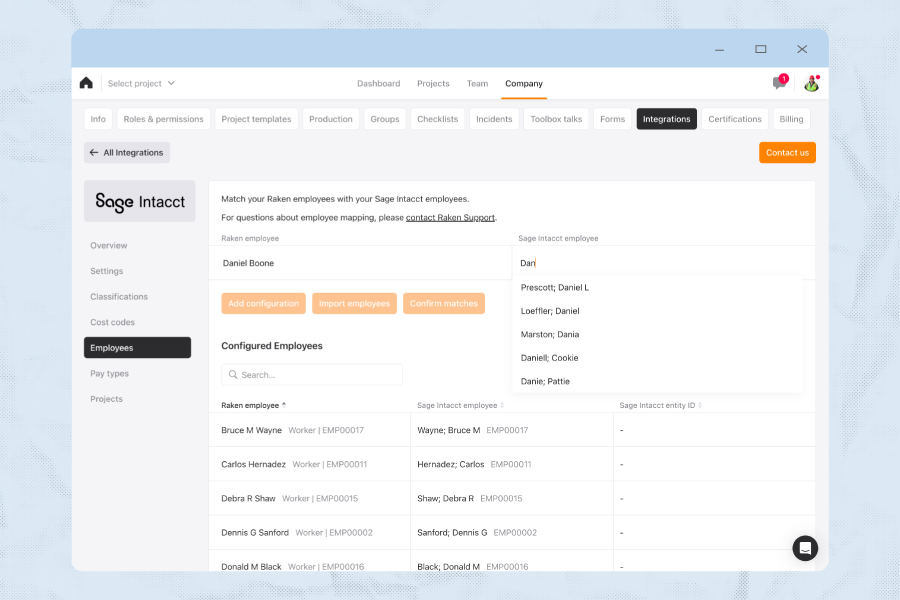900x600 pixels.
Task: Open the Intercom chat bubble
Action: pyautogui.click(x=805, y=548)
